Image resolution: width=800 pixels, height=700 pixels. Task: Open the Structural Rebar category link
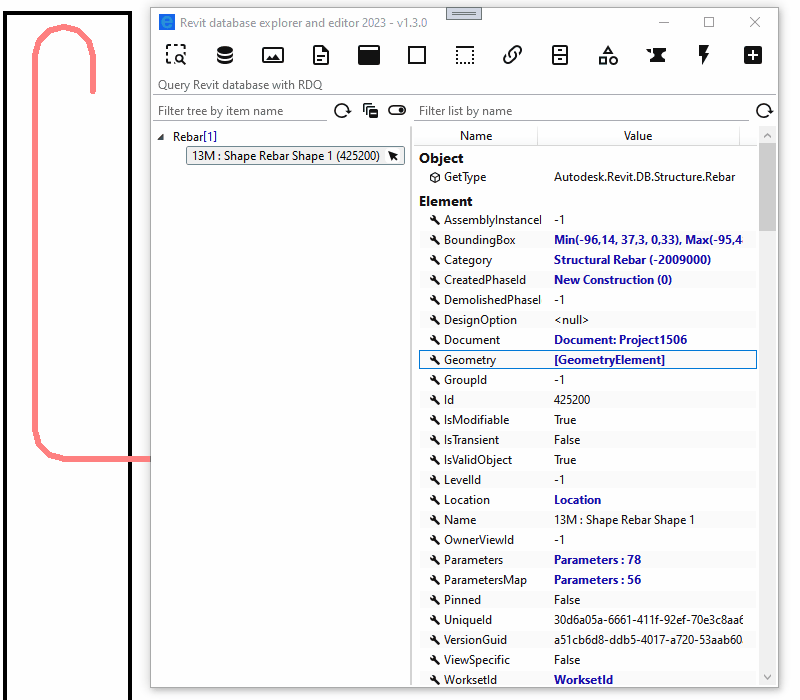[632, 260]
